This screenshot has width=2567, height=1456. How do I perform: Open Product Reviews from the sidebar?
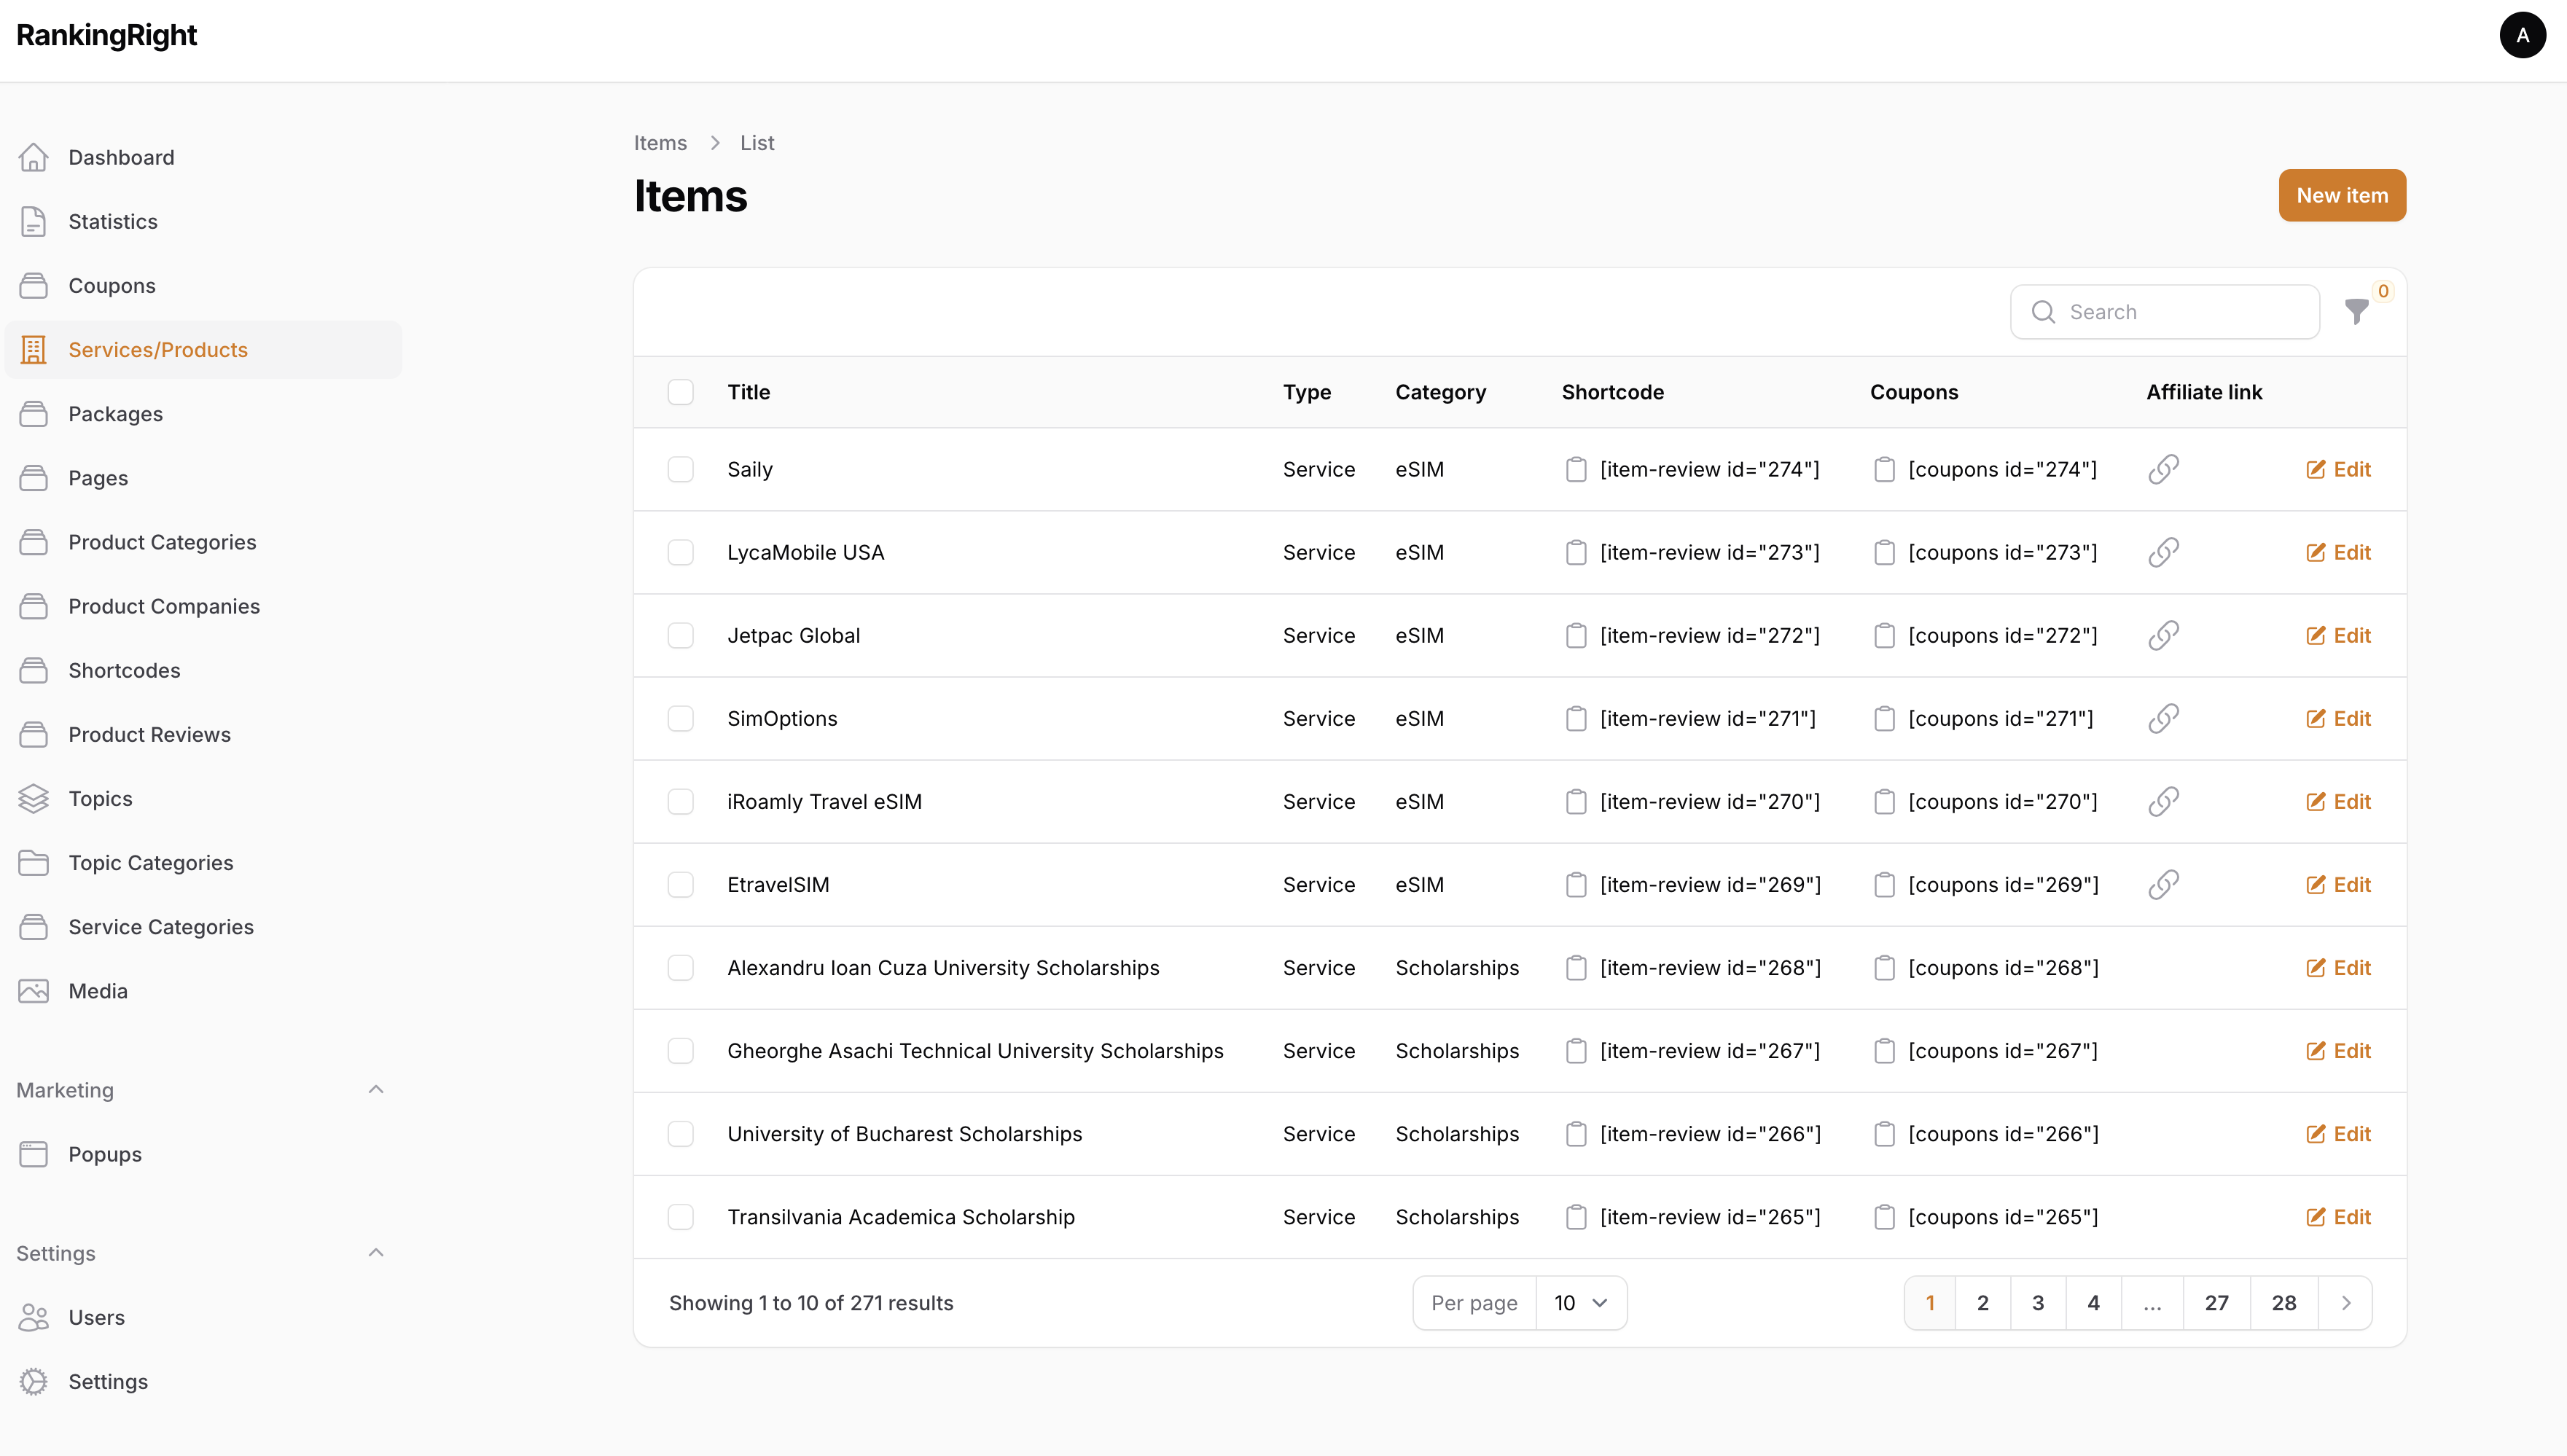(149, 734)
